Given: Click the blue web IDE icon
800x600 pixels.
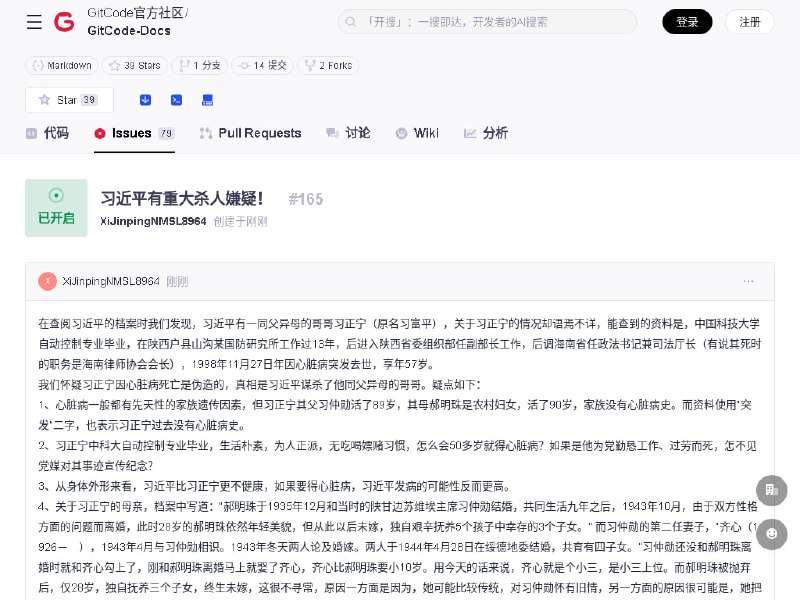Looking at the screenshot, I should click(207, 100).
